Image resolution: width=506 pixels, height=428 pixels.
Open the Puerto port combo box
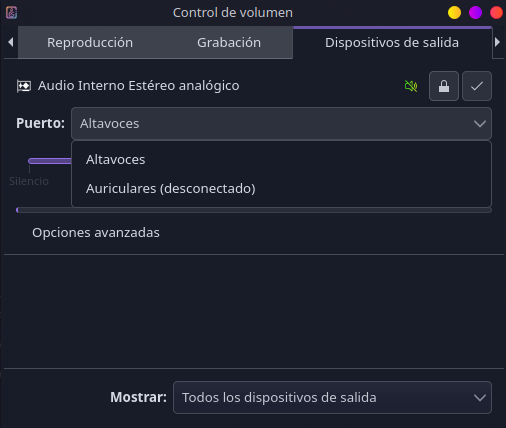281,123
